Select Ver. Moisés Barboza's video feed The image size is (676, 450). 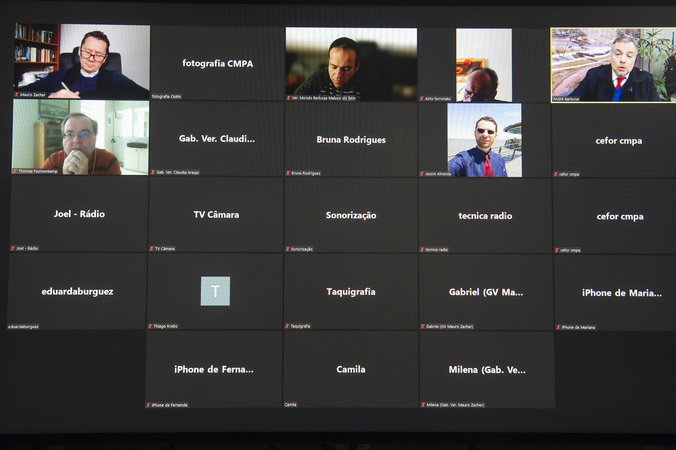351,64
